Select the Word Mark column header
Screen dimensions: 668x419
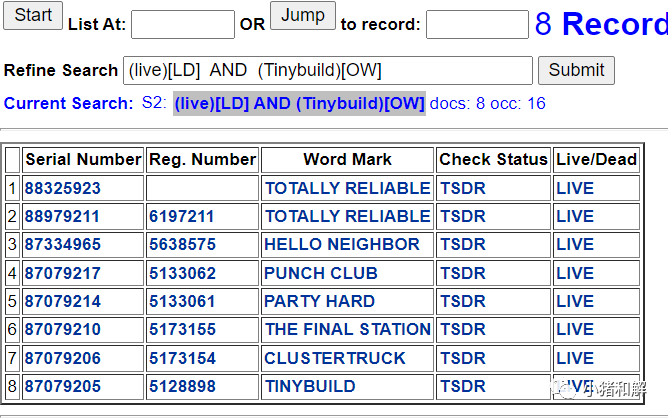347,160
